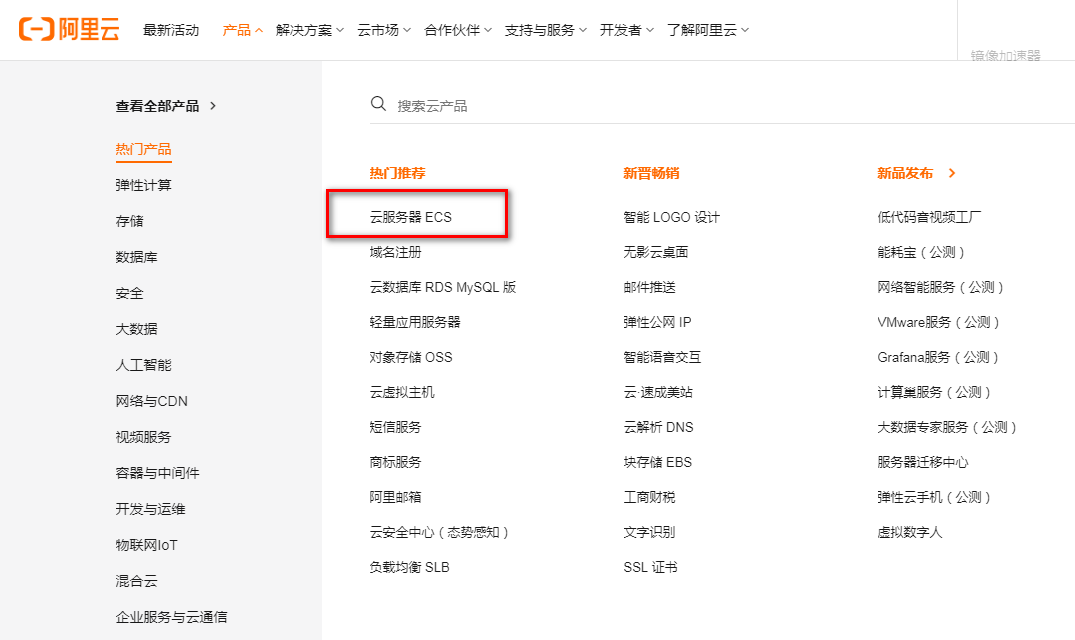
Task: Open 负载均衡 SLB link
Action: 409,567
